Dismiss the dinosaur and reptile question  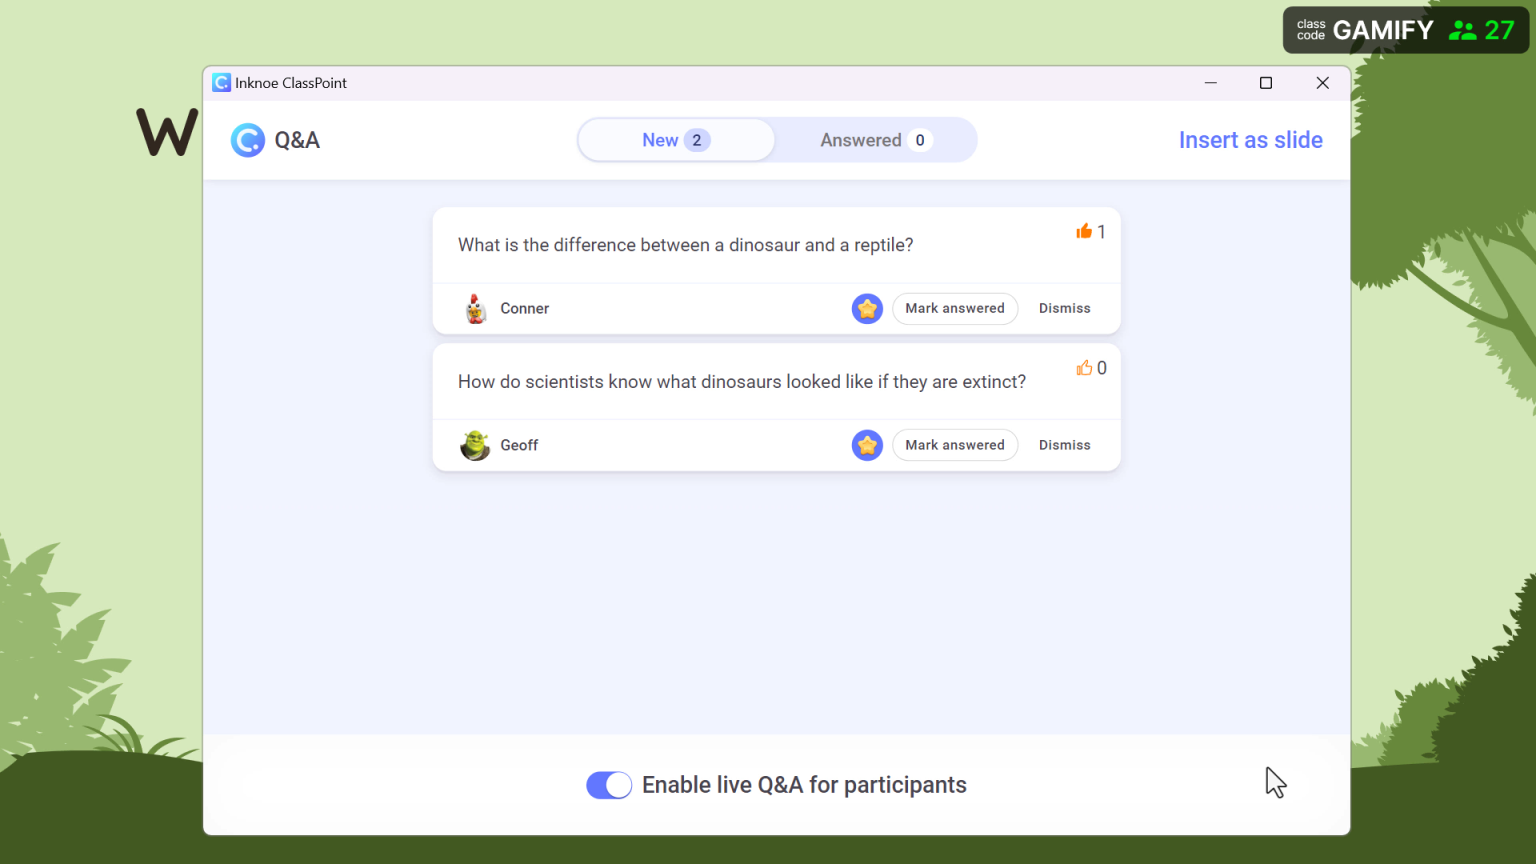pyautogui.click(x=1064, y=308)
